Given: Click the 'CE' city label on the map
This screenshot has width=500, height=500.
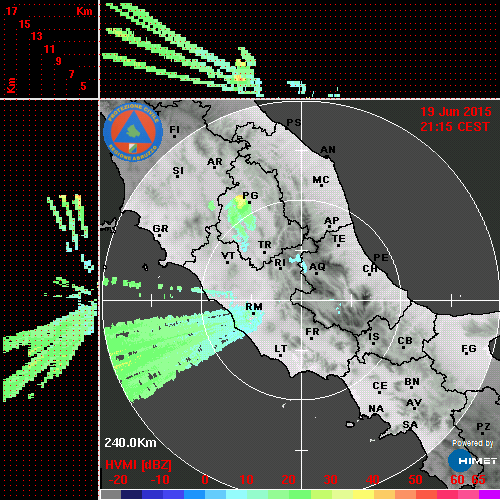Looking at the screenshot, I should 380,386.
